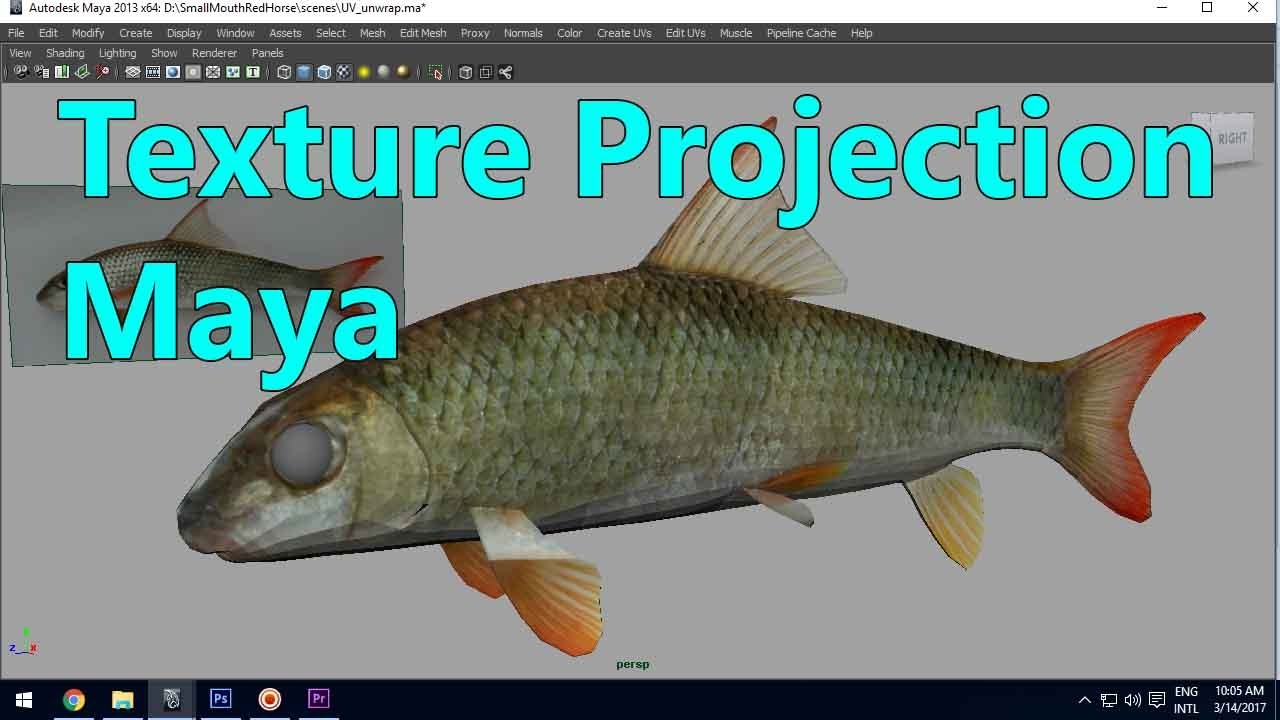
Task: Click the ENG INTL language indicator
Action: [1186, 700]
